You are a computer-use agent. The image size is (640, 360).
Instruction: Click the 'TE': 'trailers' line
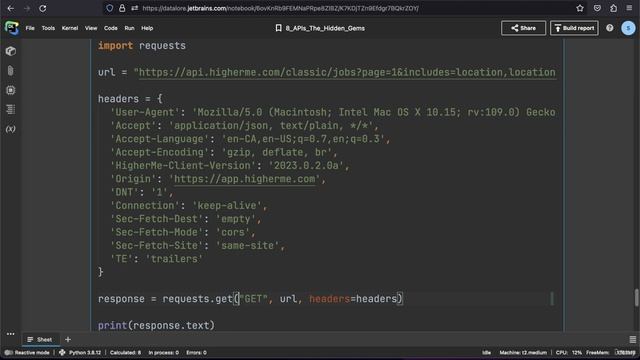pos(156,259)
